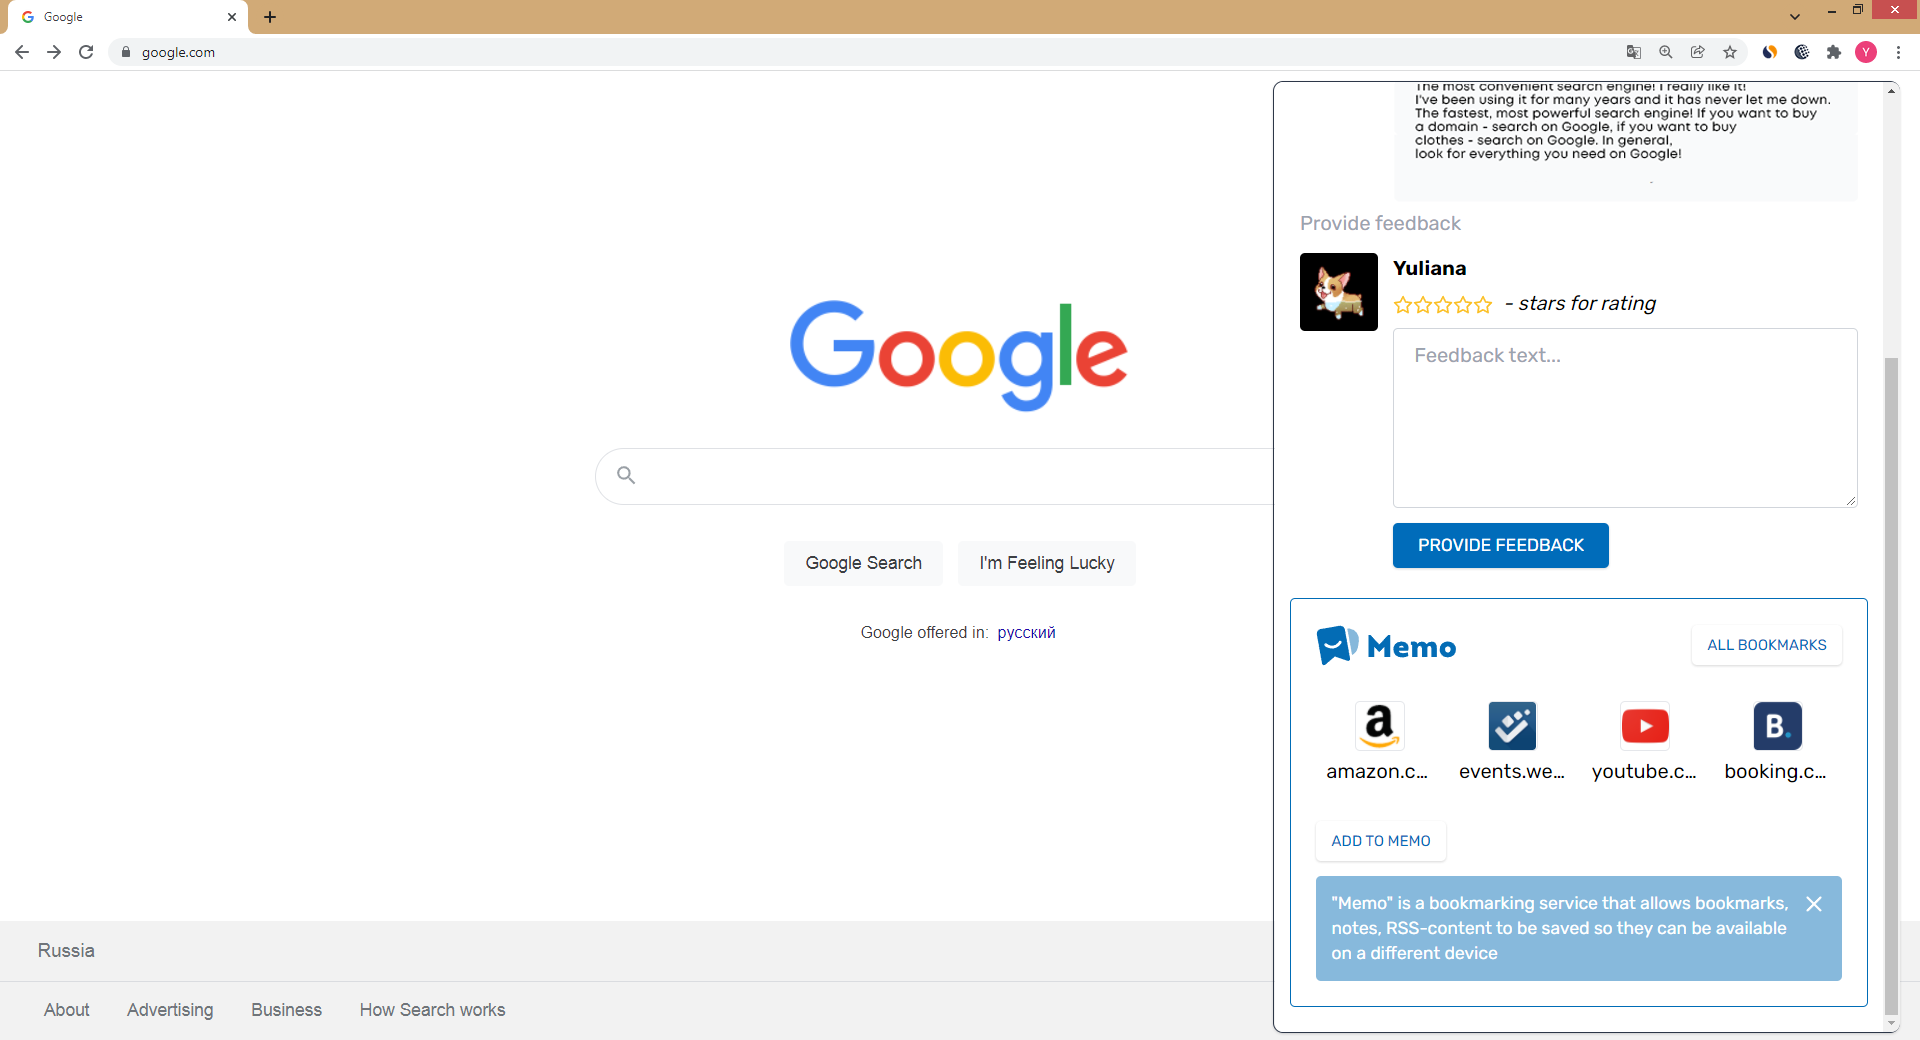This screenshot has height=1040, width=1920.
Task: Open the About footer link
Action: [67, 1010]
